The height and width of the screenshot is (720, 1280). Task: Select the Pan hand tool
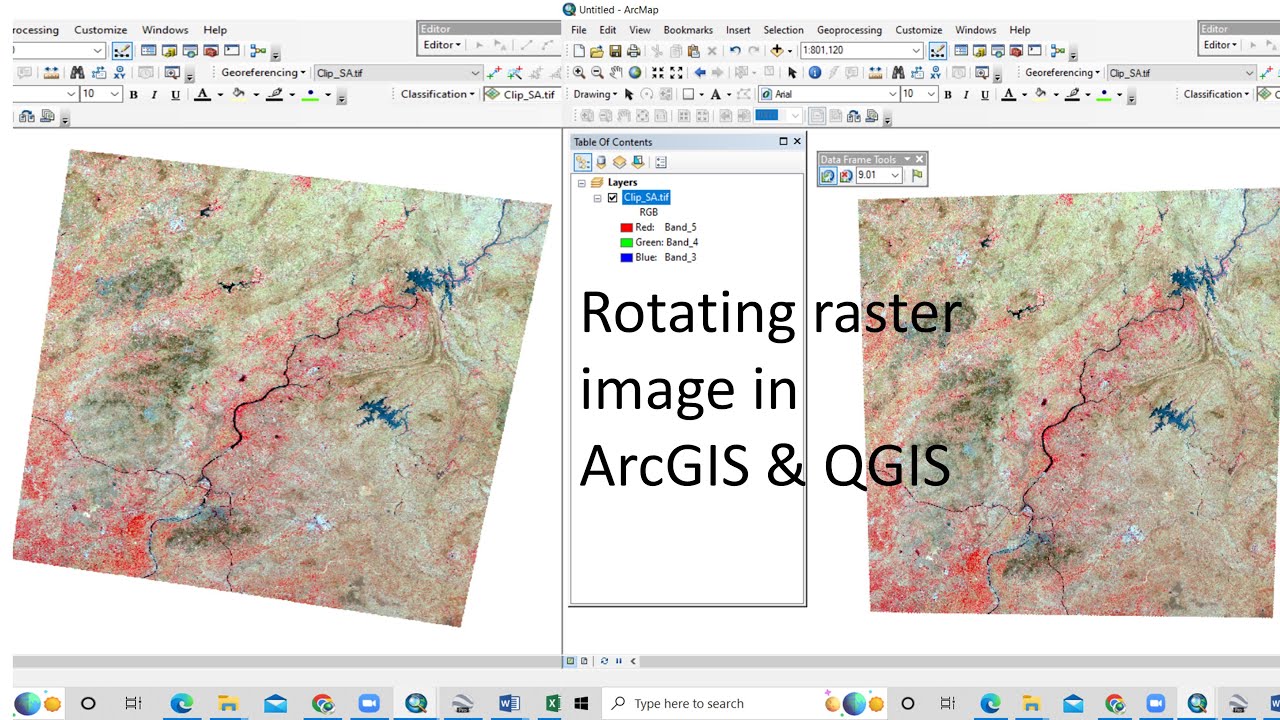pos(616,72)
